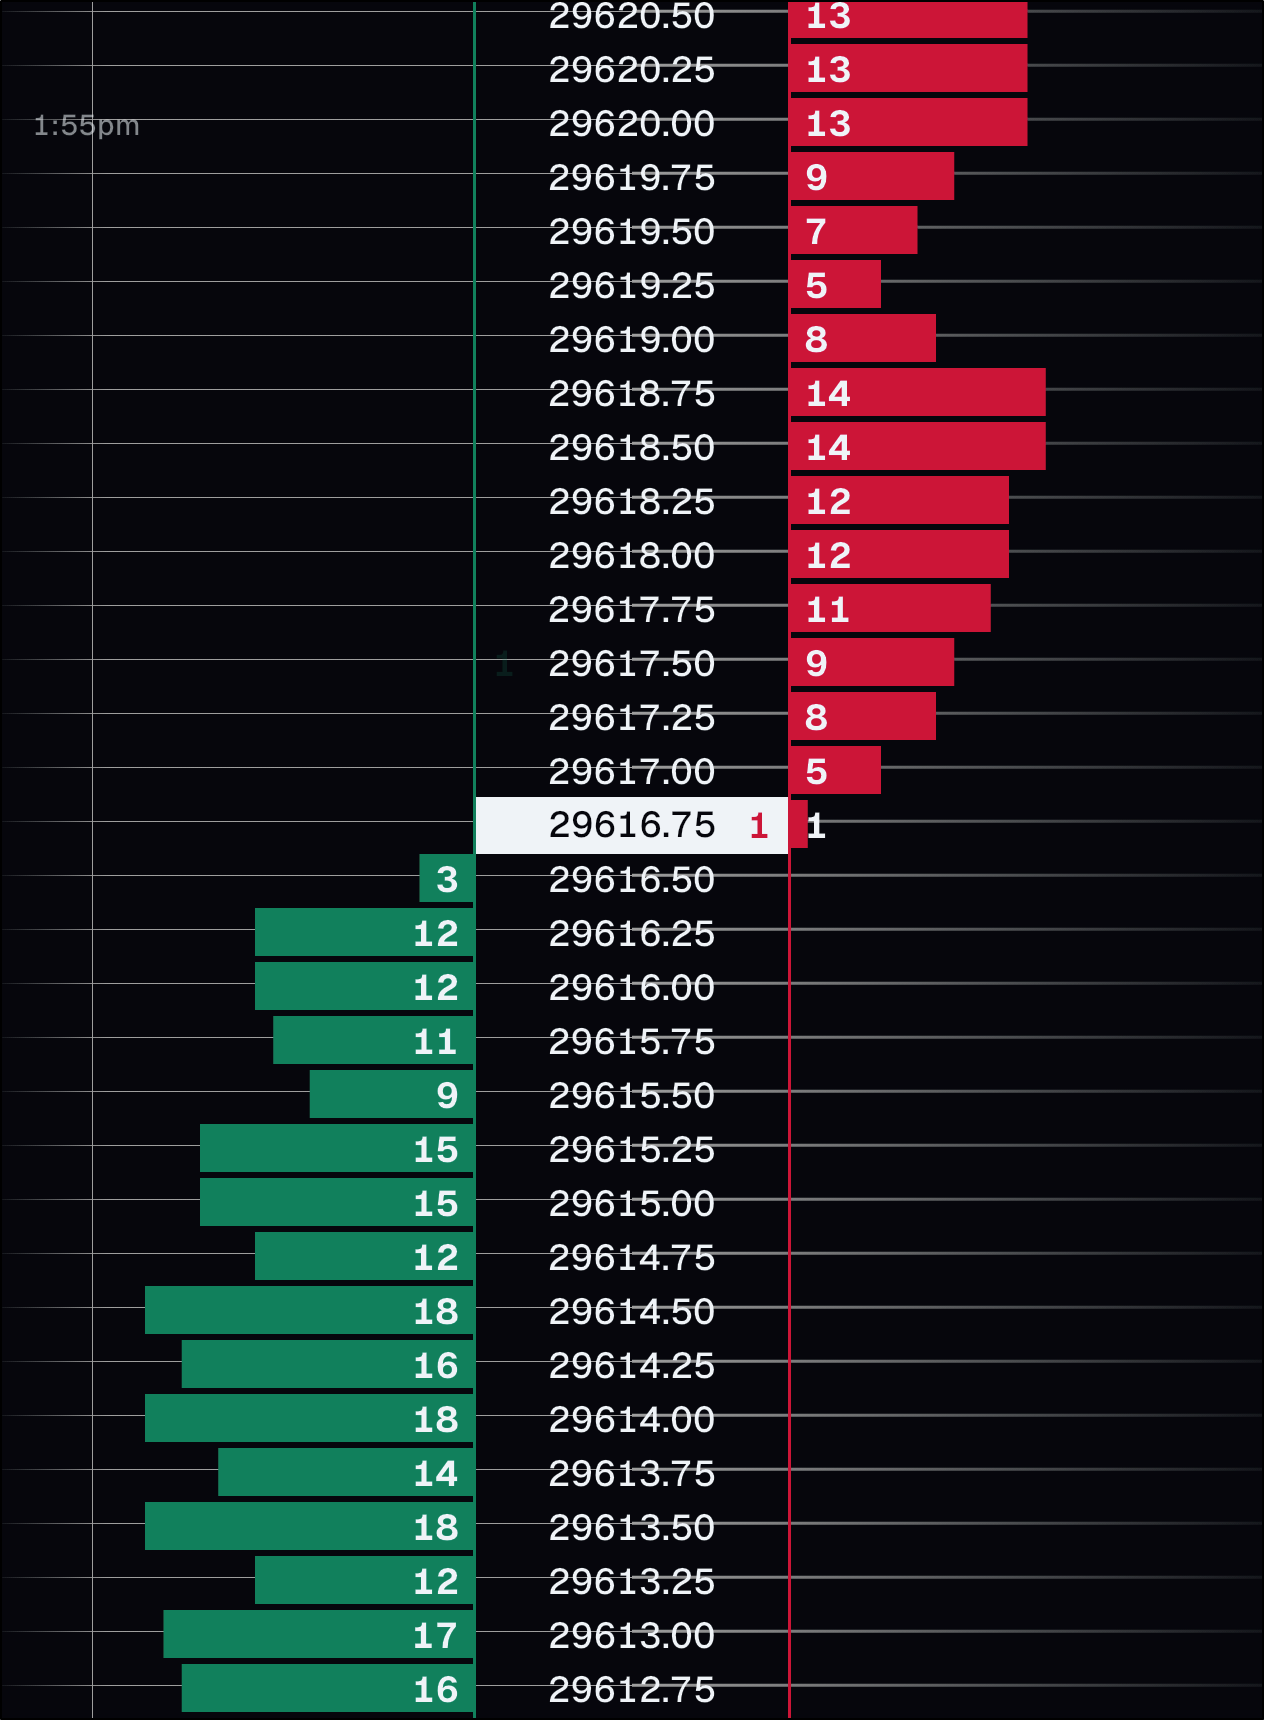This screenshot has height=1720, width=1264.
Task: Choose the 29618.50 price row label
Action: [632, 447]
